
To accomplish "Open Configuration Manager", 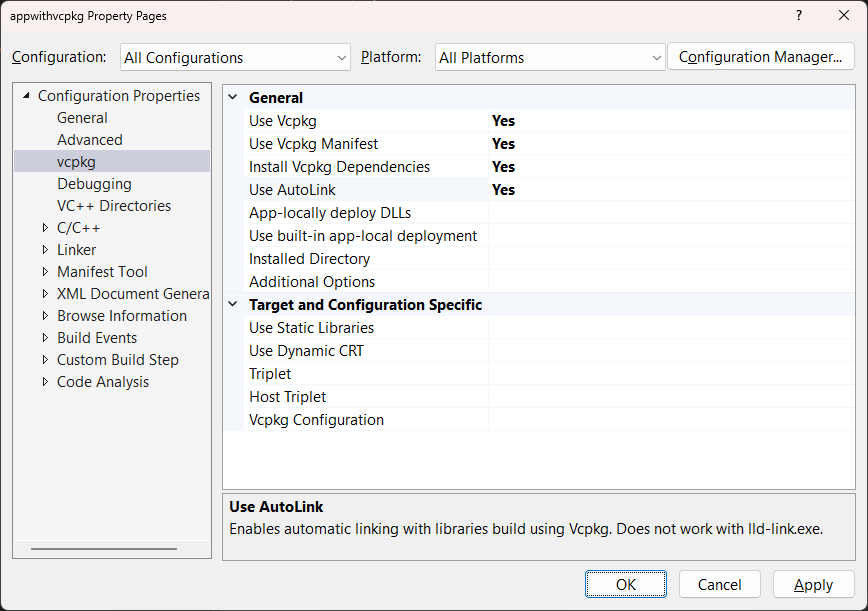I will tap(761, 57).
